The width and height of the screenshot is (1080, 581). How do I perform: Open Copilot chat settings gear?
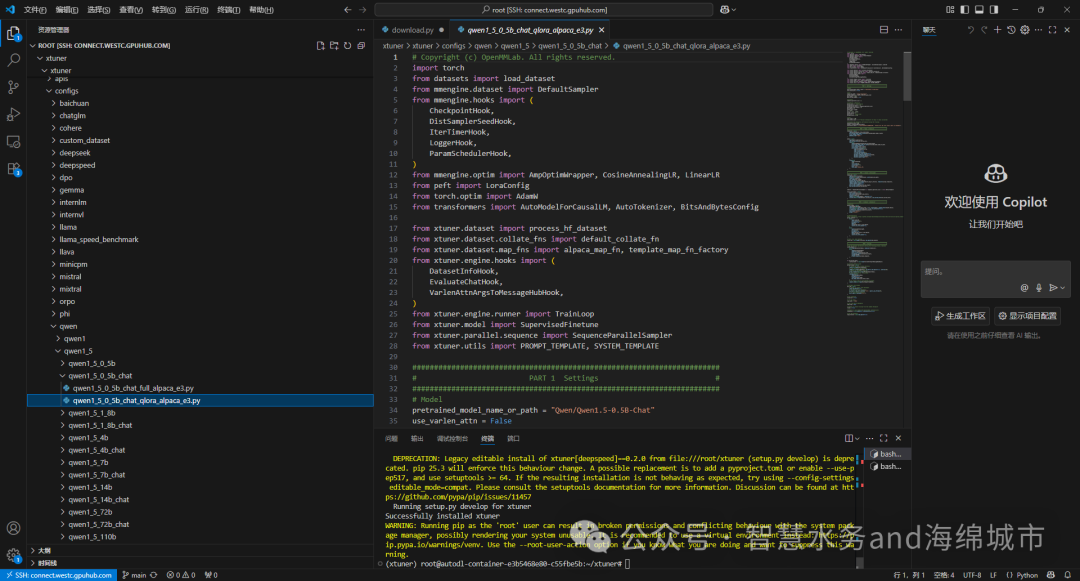1025,30
